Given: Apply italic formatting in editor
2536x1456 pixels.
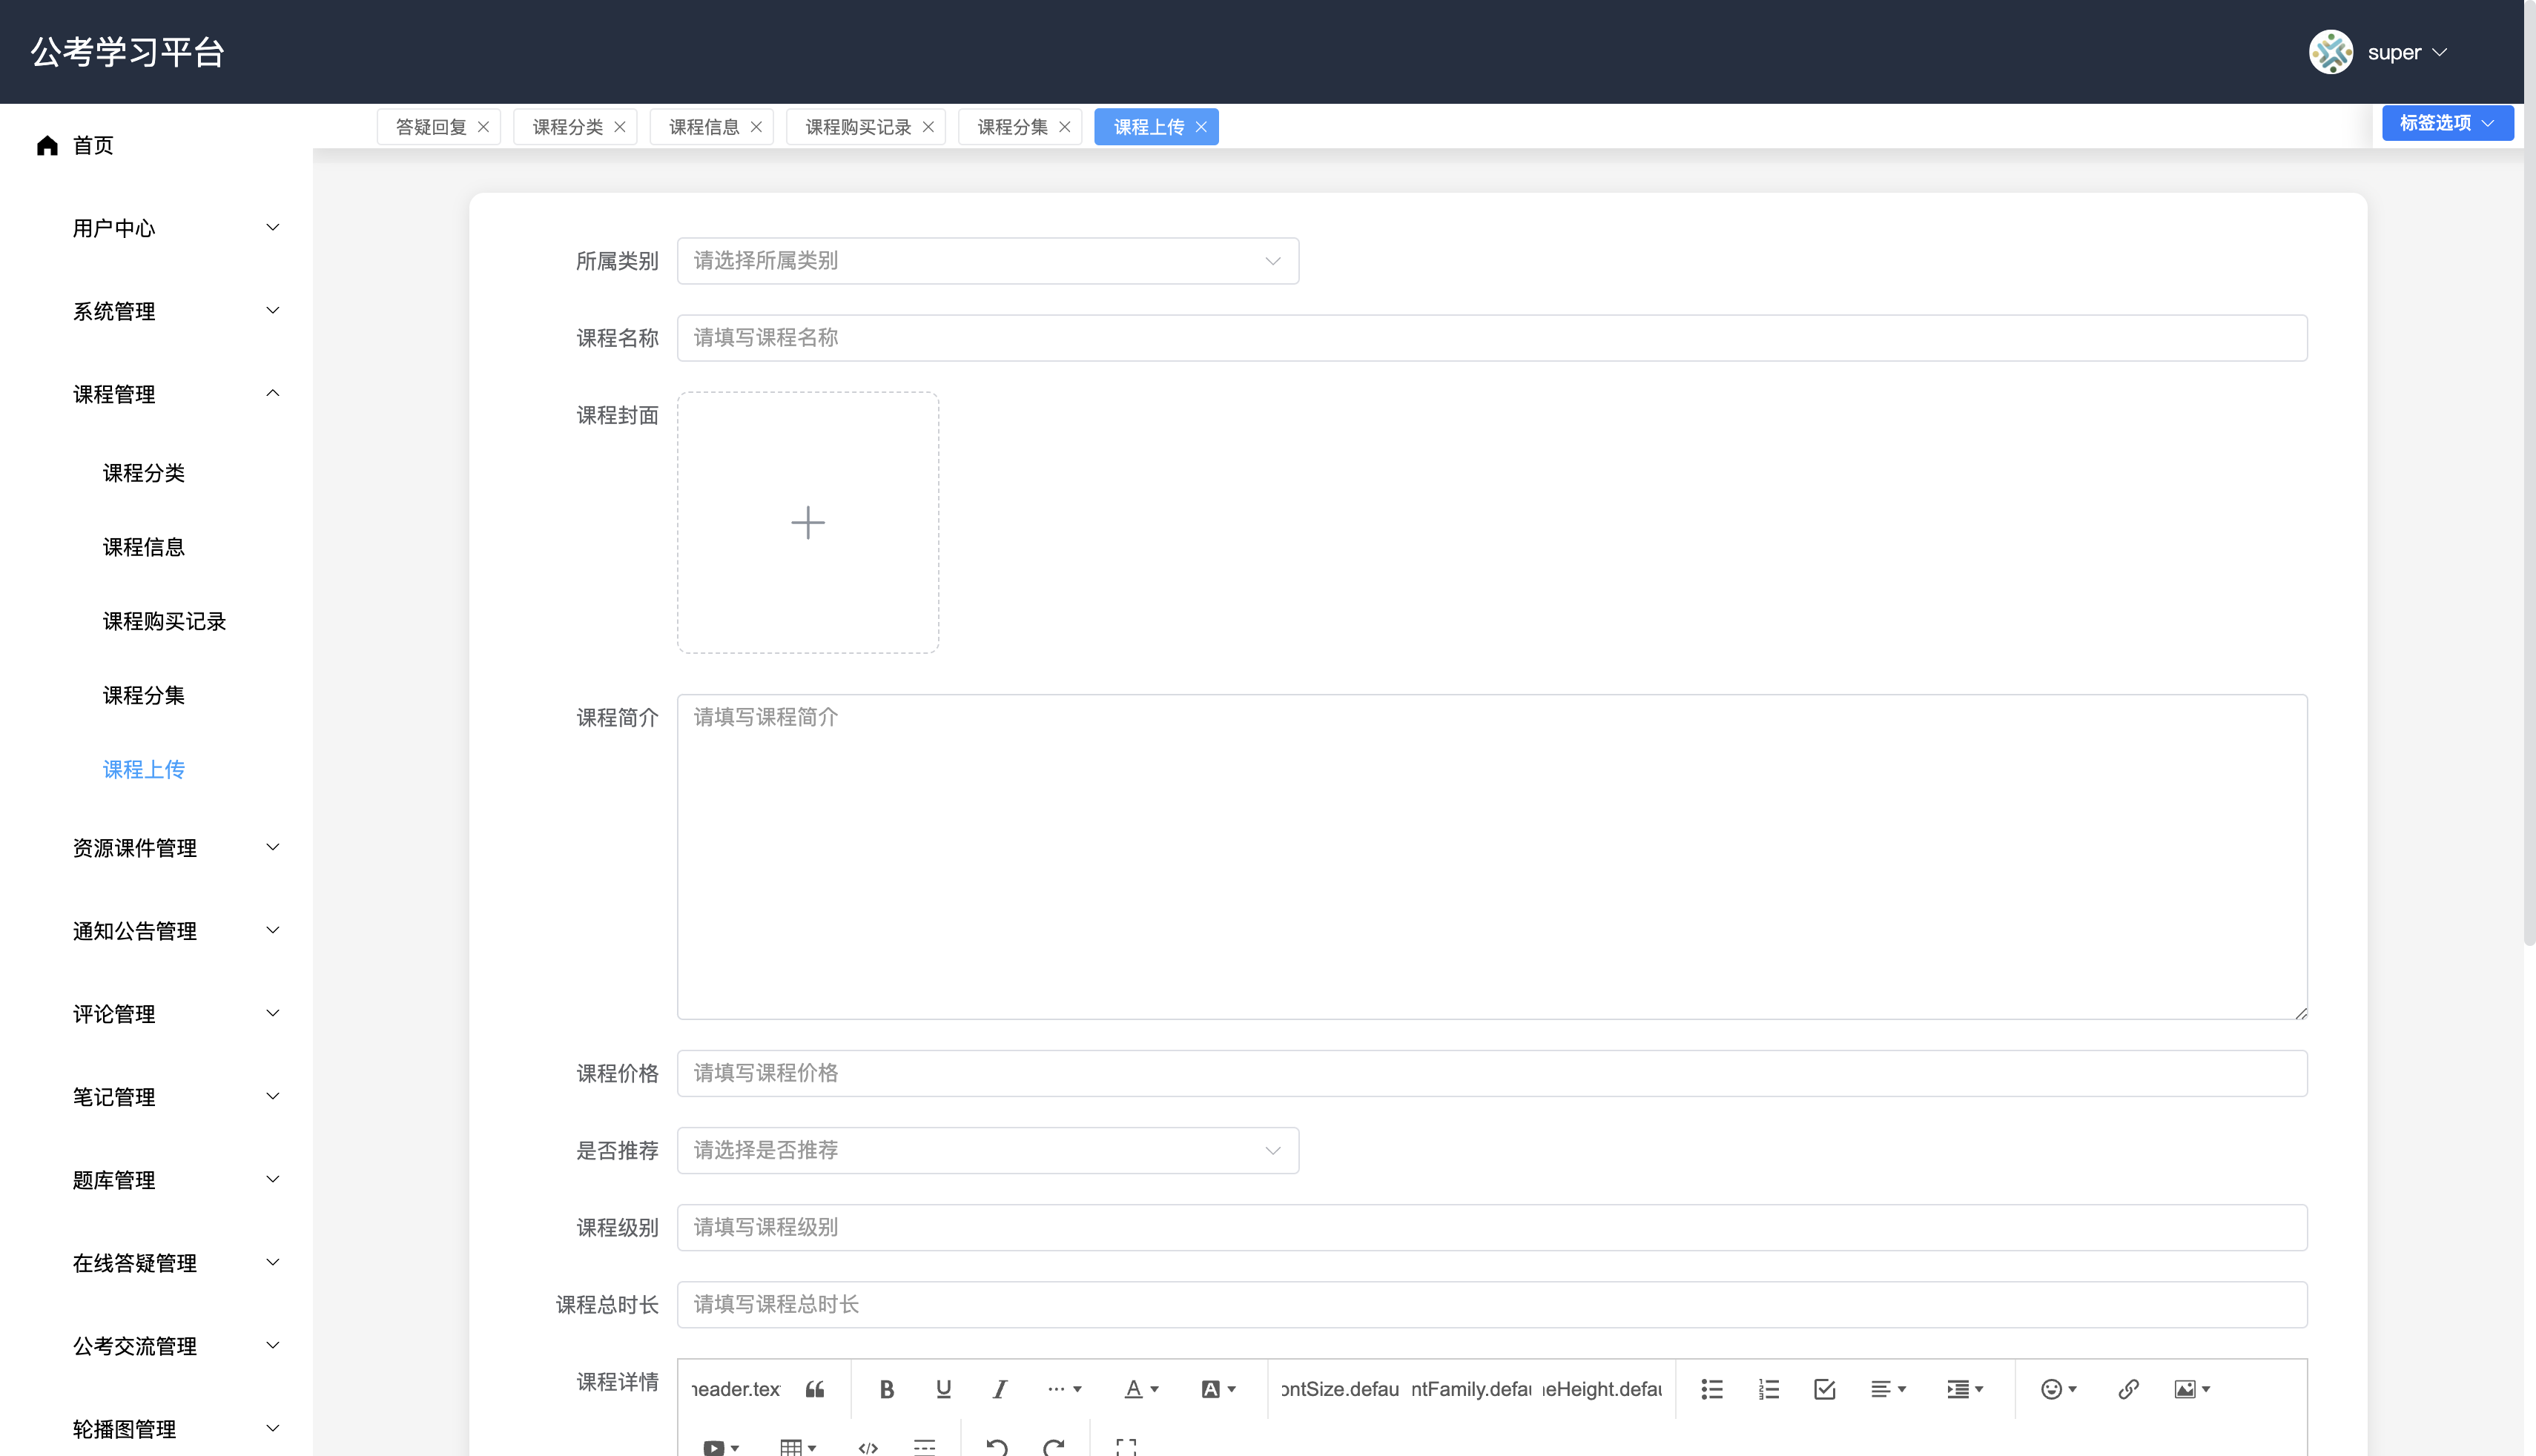Looking at the screenshot, I should click(999, 1389).
